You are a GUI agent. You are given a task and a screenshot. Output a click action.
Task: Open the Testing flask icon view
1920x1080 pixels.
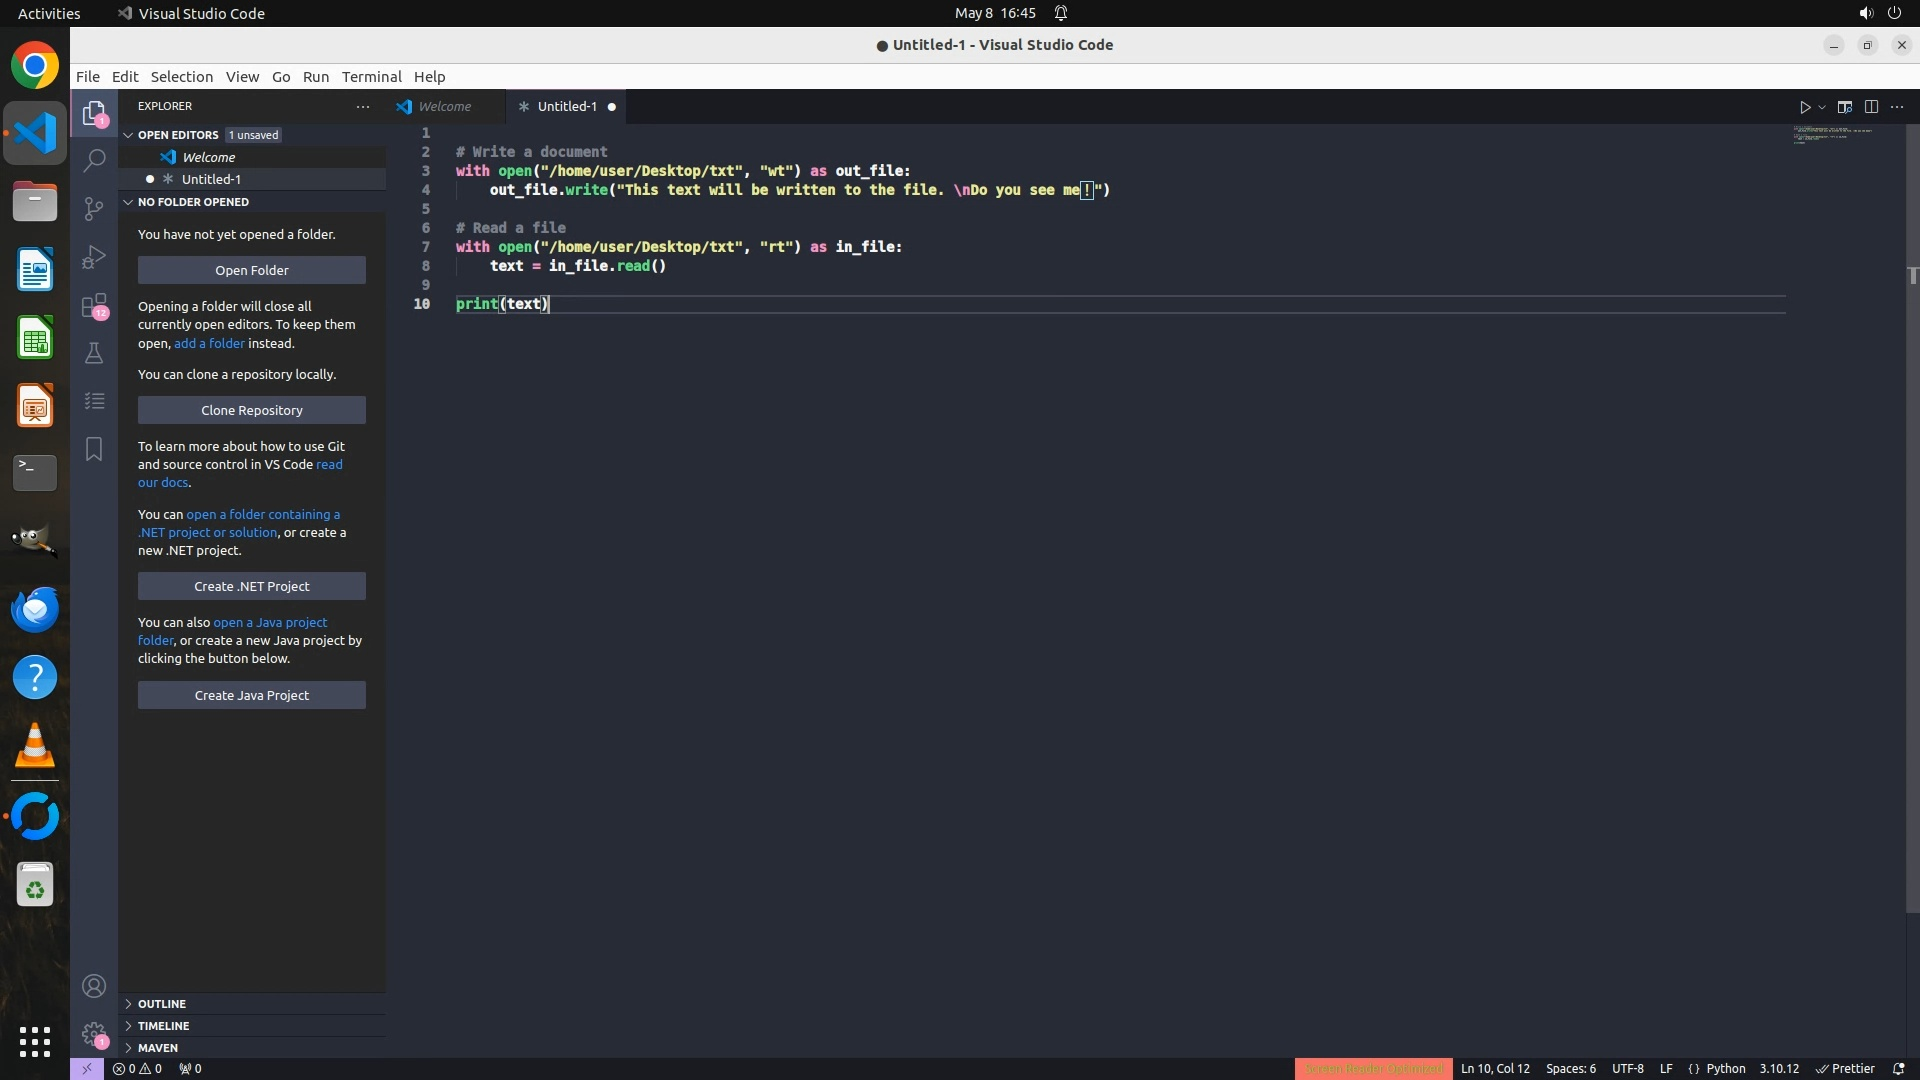pos(94,353)
